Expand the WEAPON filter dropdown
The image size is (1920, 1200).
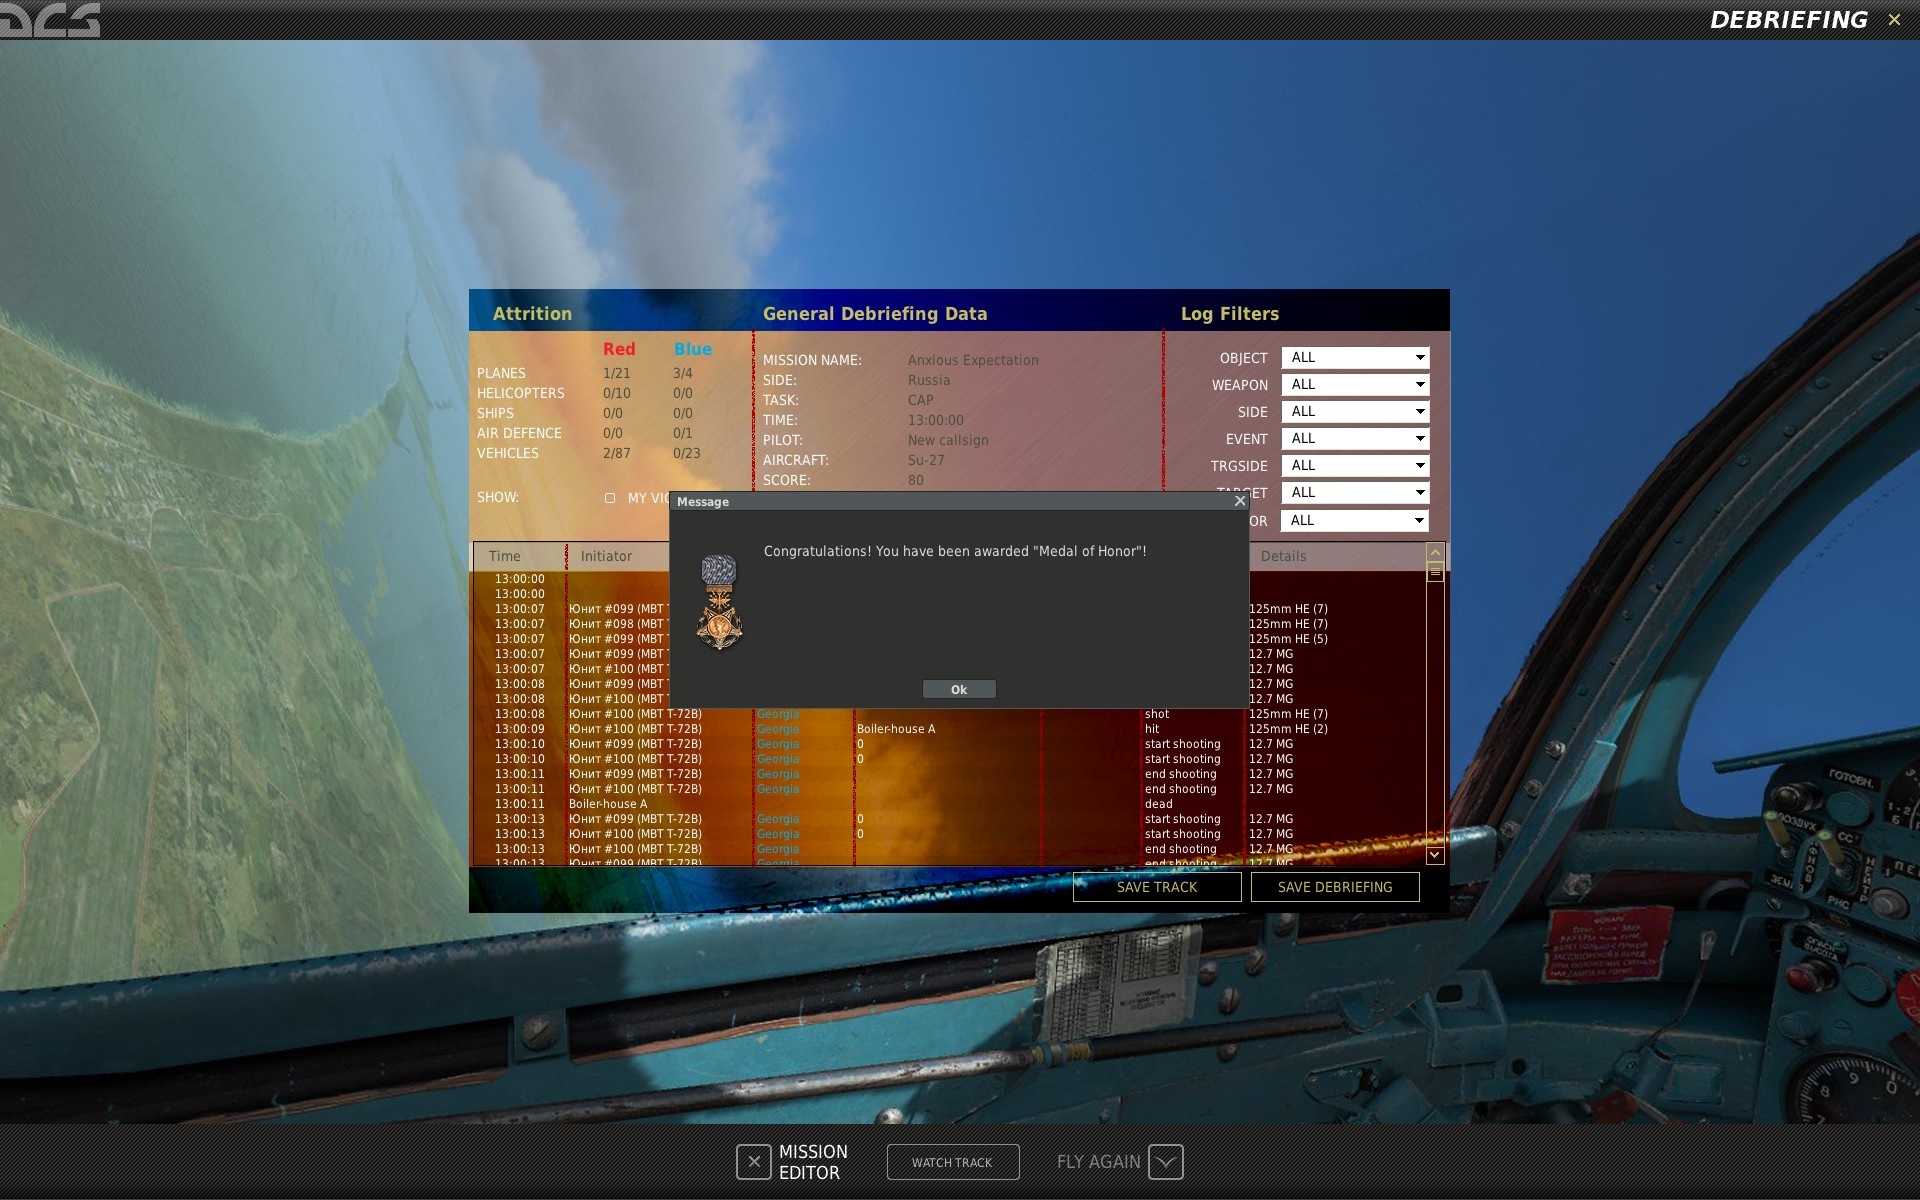[x=1354, y=385]
